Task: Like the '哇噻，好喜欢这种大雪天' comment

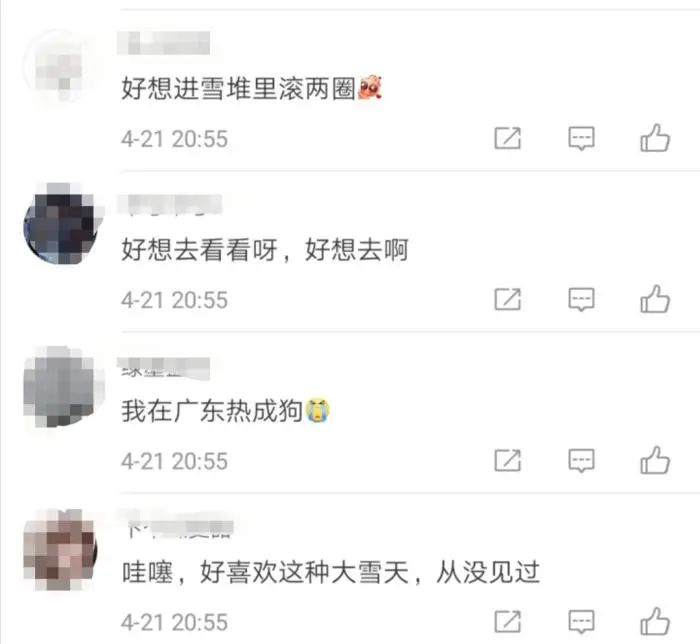Action: pyautogui.click(x=655, y=621)
